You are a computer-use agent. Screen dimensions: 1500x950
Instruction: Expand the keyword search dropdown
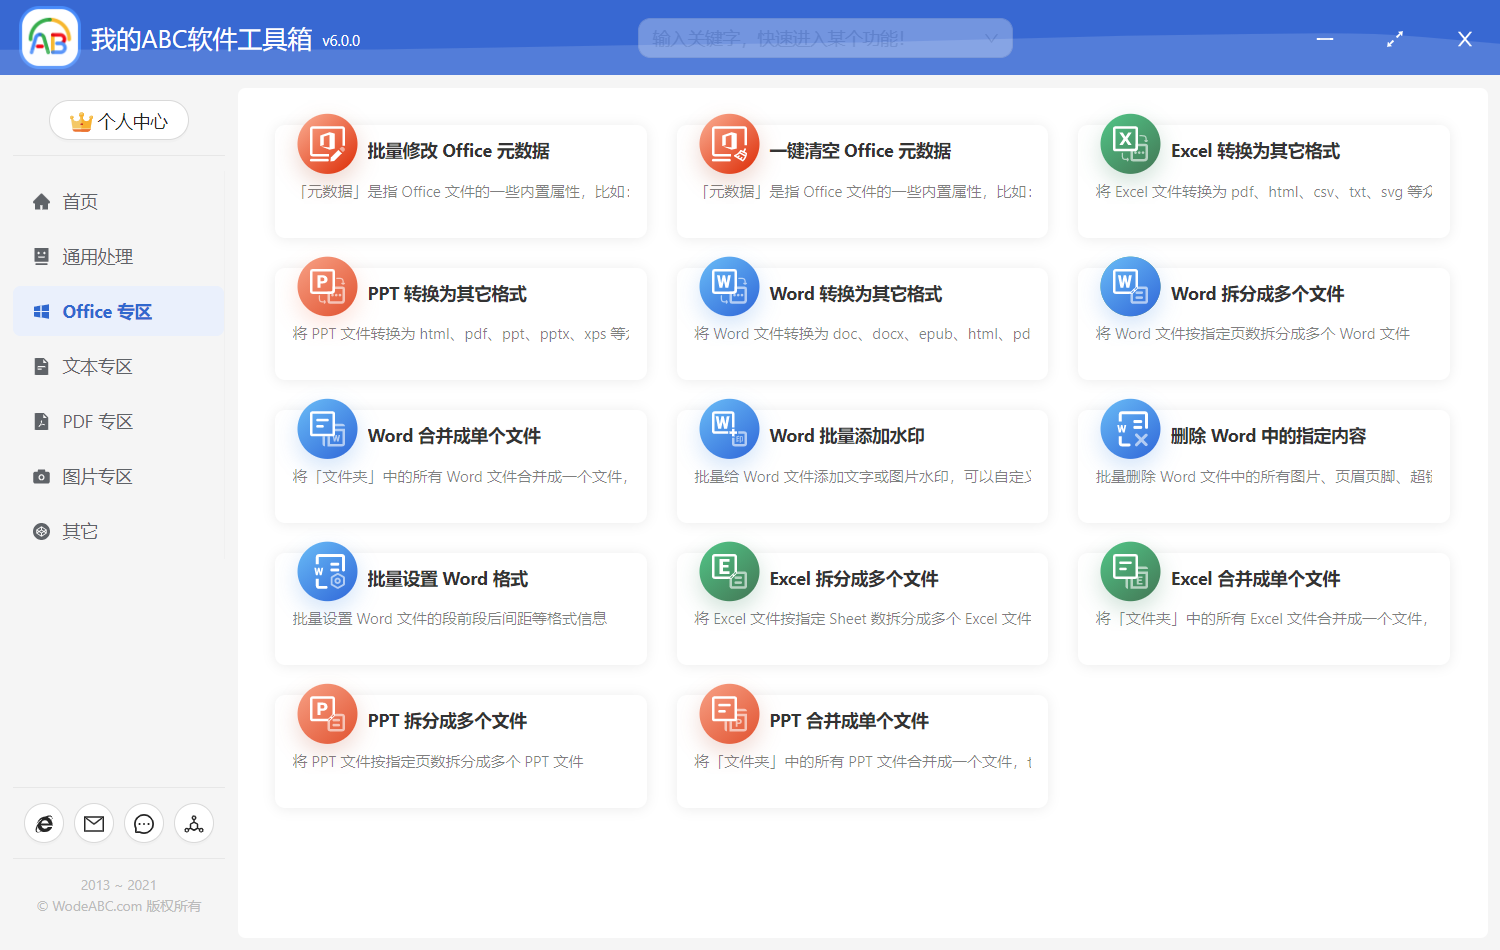point(992,37)
